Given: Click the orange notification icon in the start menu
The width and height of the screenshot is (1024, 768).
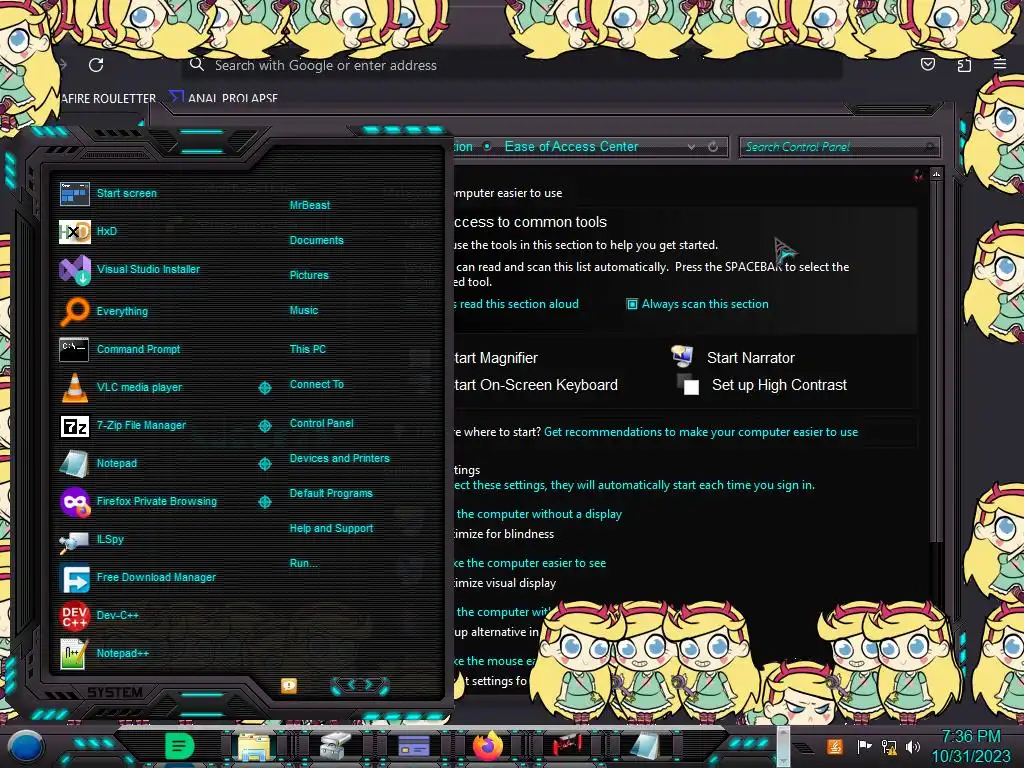Looking at the screenshot, I should coord(289,685).
